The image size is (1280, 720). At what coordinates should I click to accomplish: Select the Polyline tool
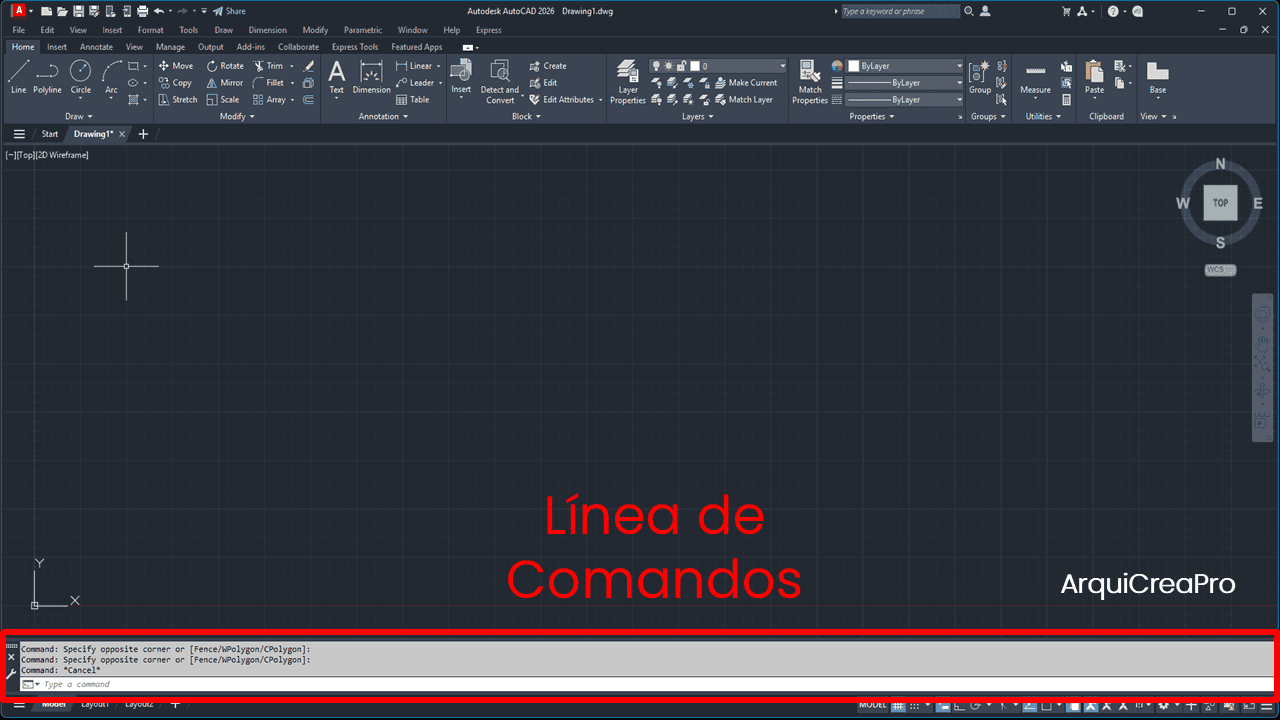click(47, 77)
